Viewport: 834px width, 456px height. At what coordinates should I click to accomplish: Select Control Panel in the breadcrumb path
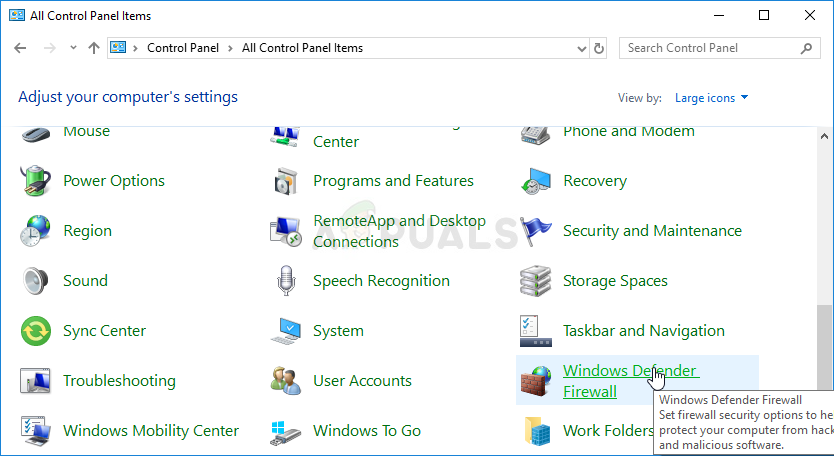tap(181, 48)
